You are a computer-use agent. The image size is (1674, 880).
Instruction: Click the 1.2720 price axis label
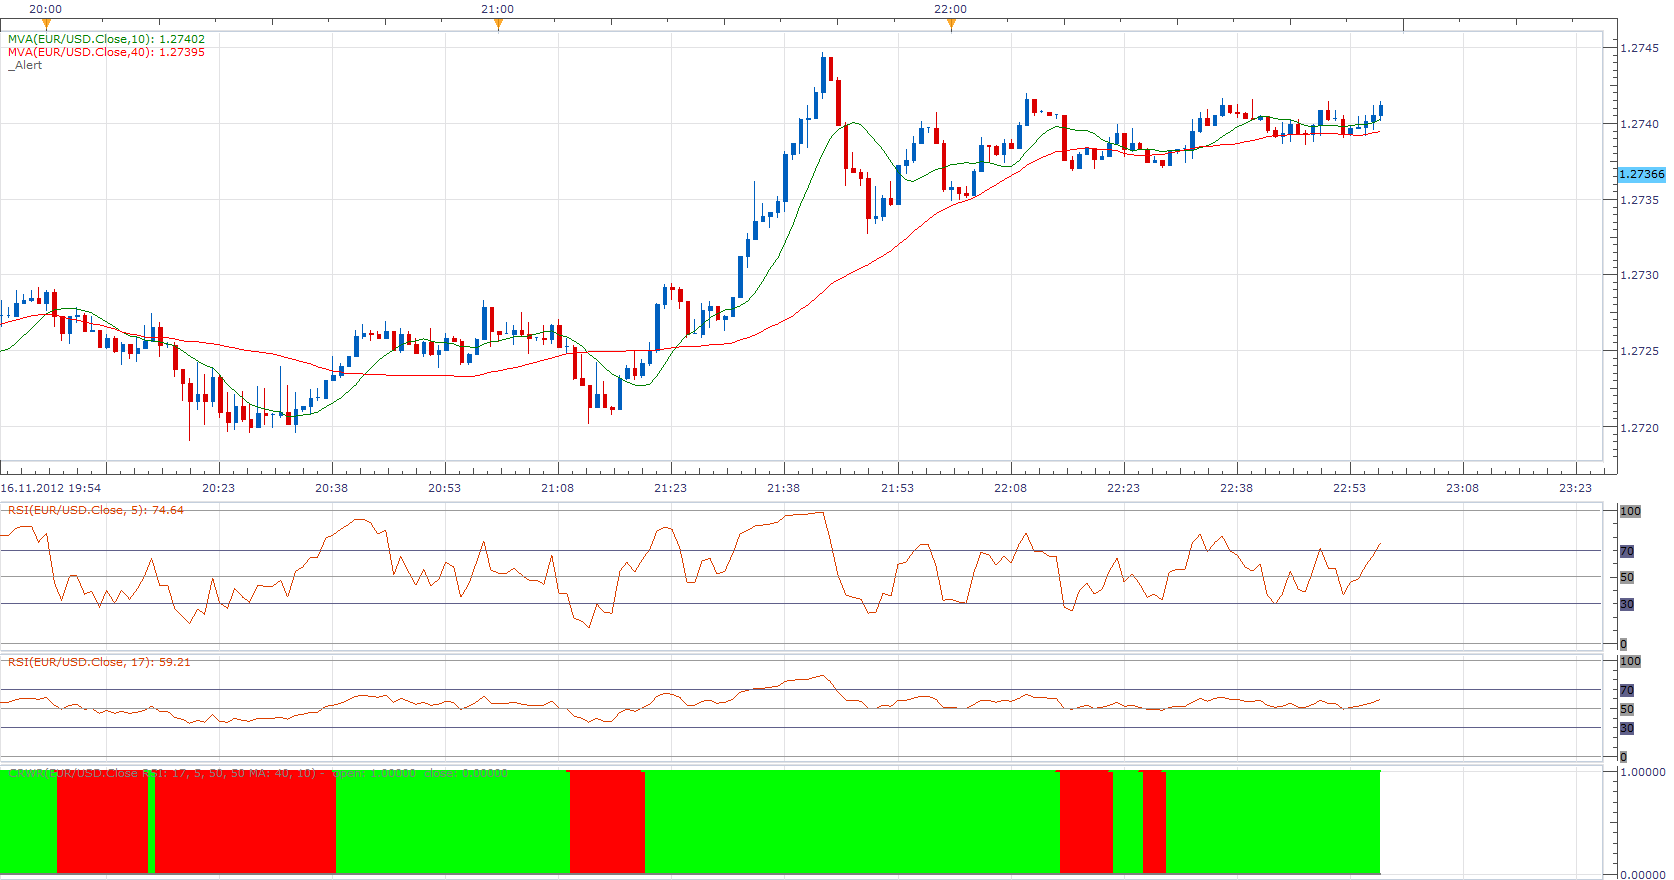[x=1639, y=428]
